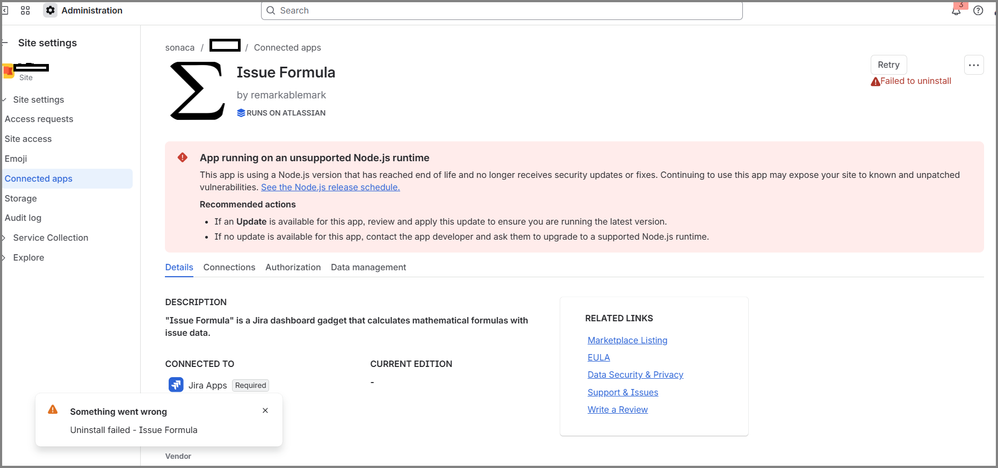Click the Site settings sidebar title

coord(47,43)
